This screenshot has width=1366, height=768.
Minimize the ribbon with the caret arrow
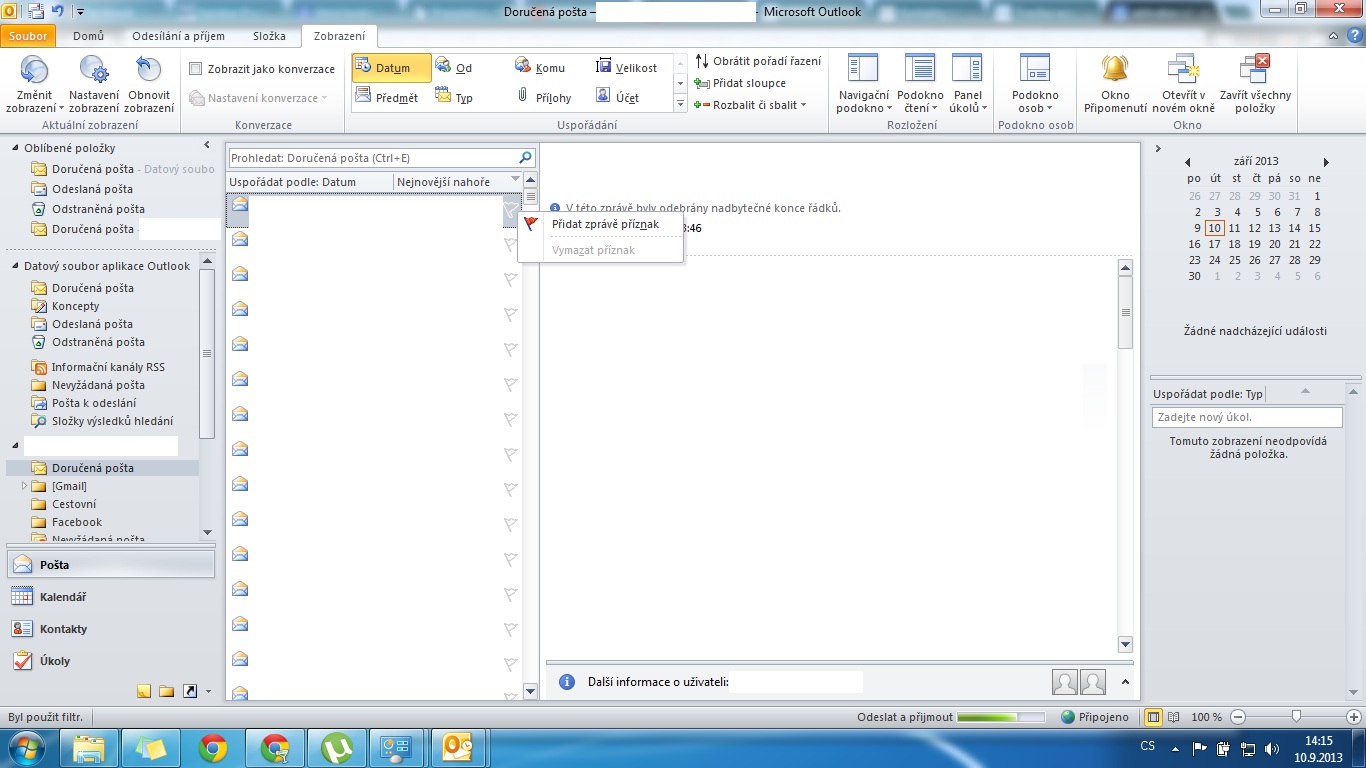point(1333,36)
